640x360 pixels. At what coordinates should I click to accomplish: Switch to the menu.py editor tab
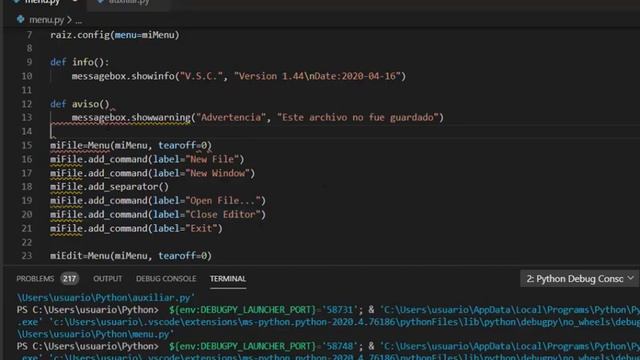(43, 2)
